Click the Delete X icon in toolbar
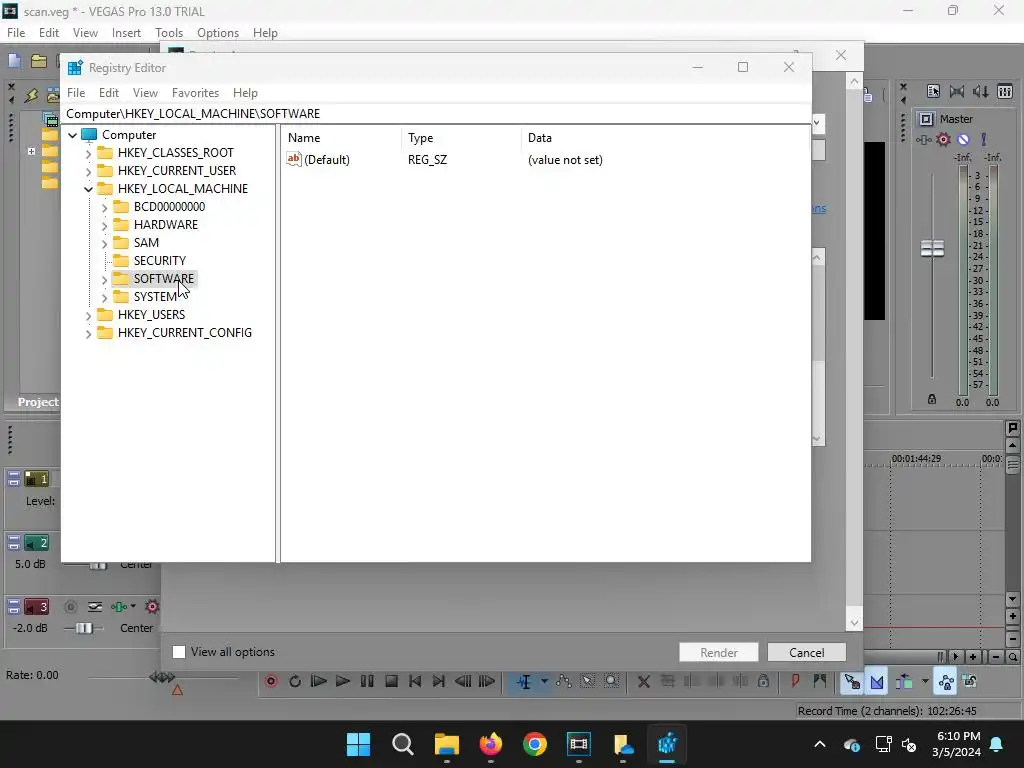 [x=643, y=681]
